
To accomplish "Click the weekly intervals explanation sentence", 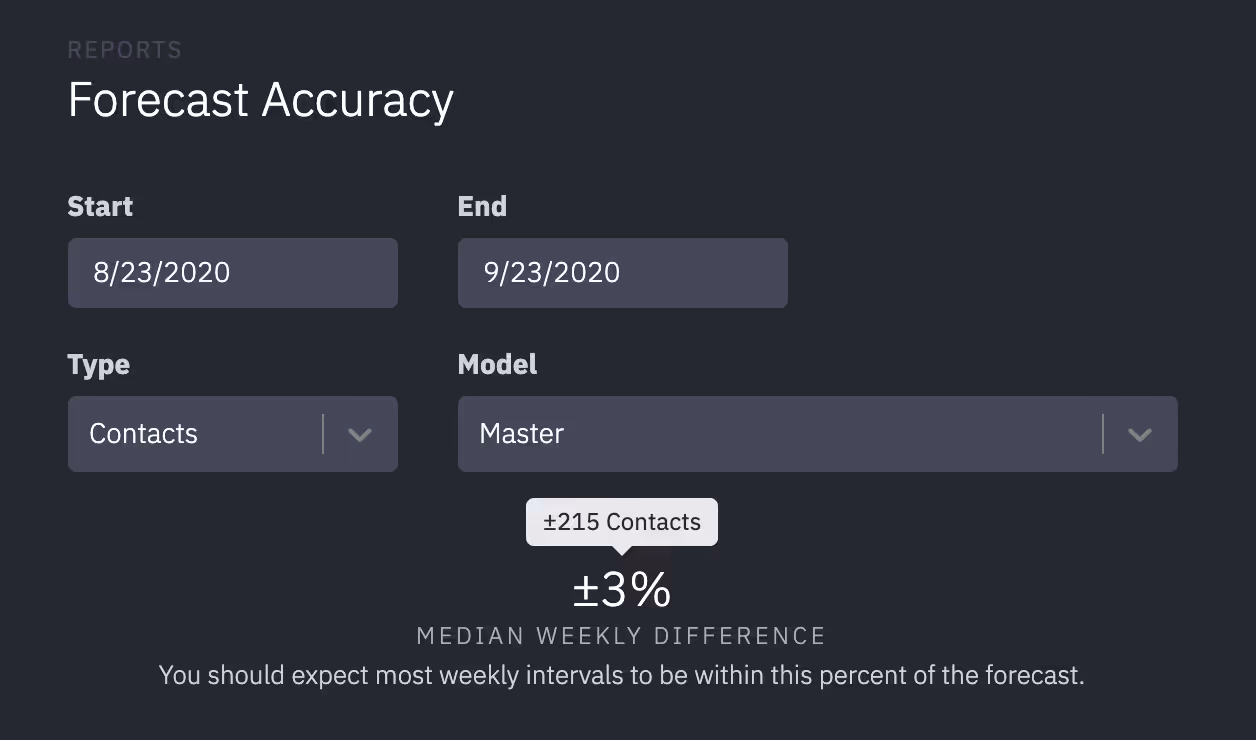I will tap(621, 675).
